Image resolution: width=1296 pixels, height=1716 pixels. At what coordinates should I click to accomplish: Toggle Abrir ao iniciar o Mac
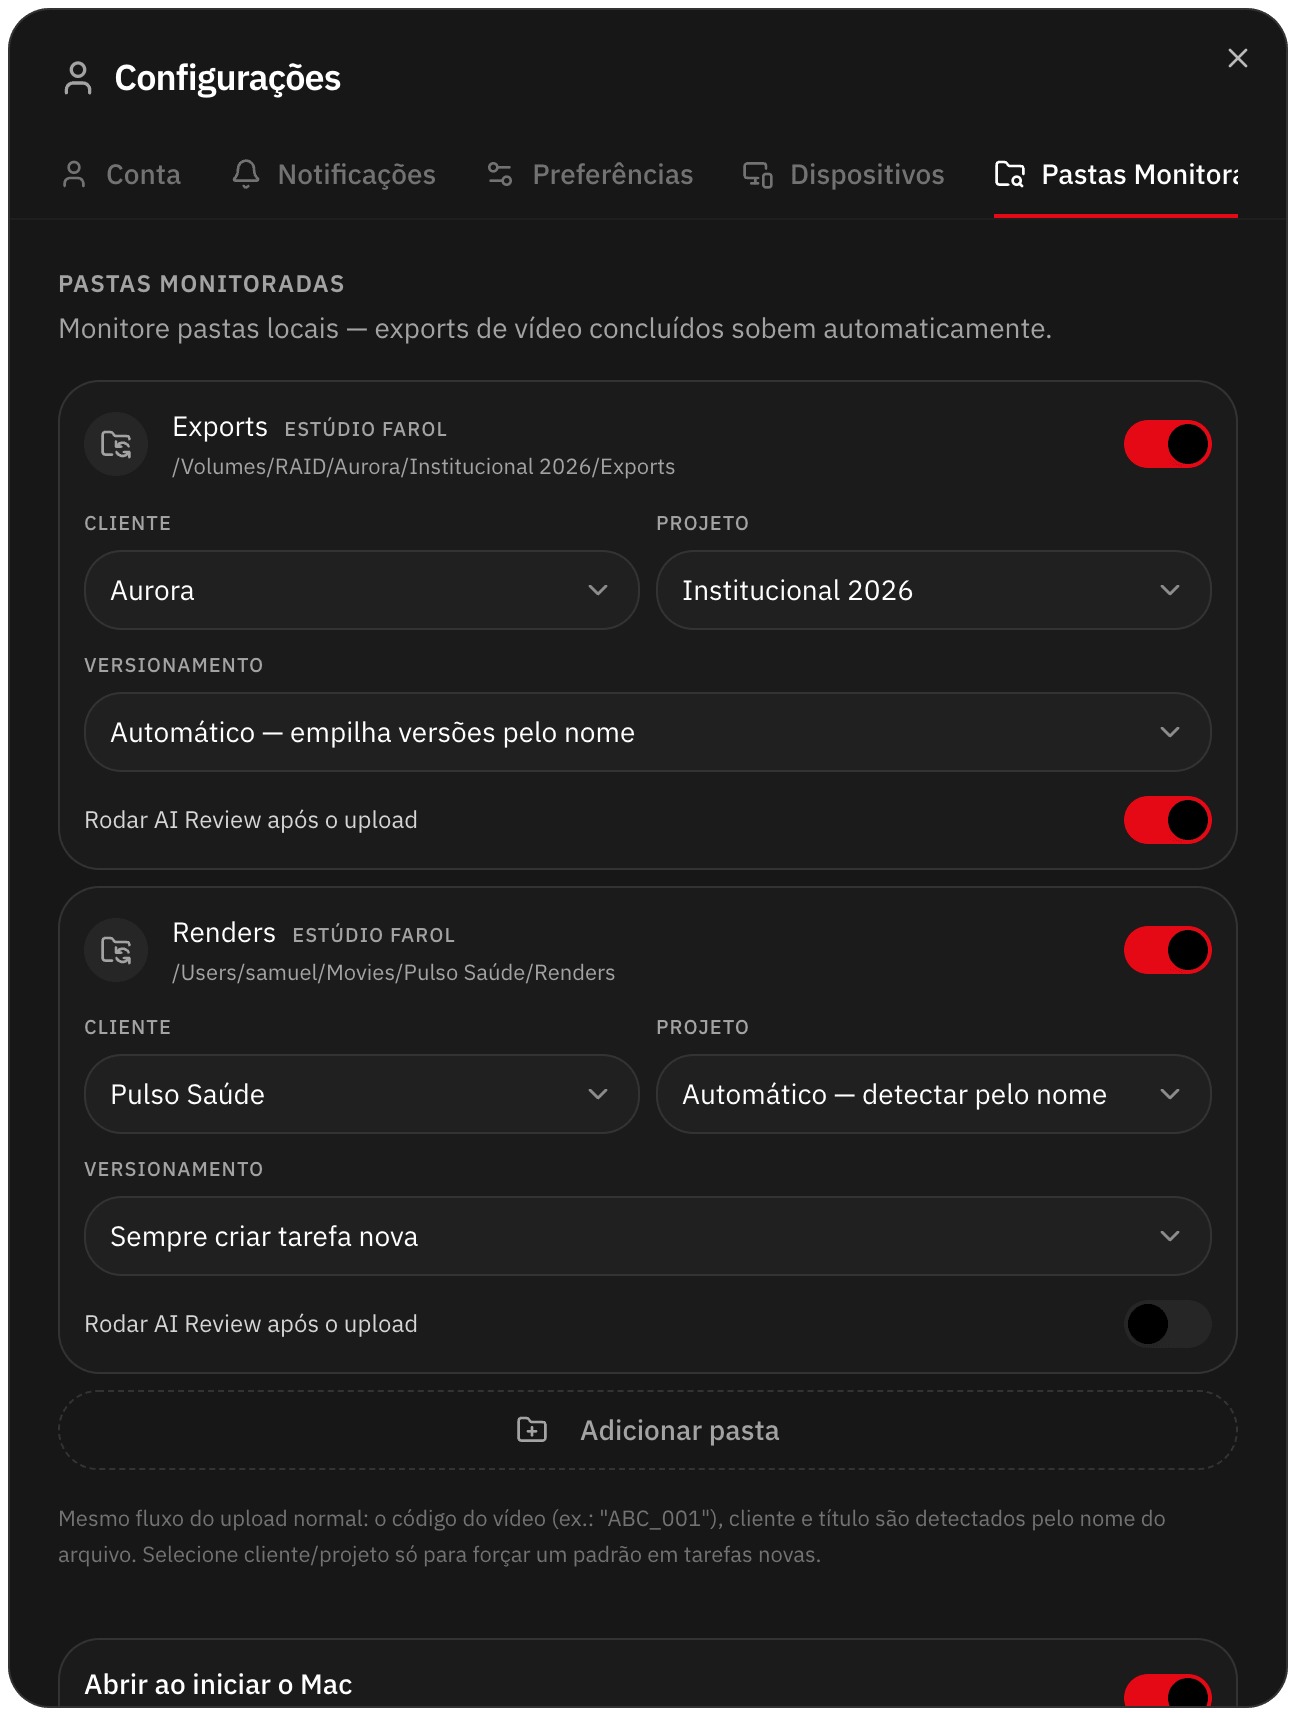pyautogui.click(x=1168, y=1690)
